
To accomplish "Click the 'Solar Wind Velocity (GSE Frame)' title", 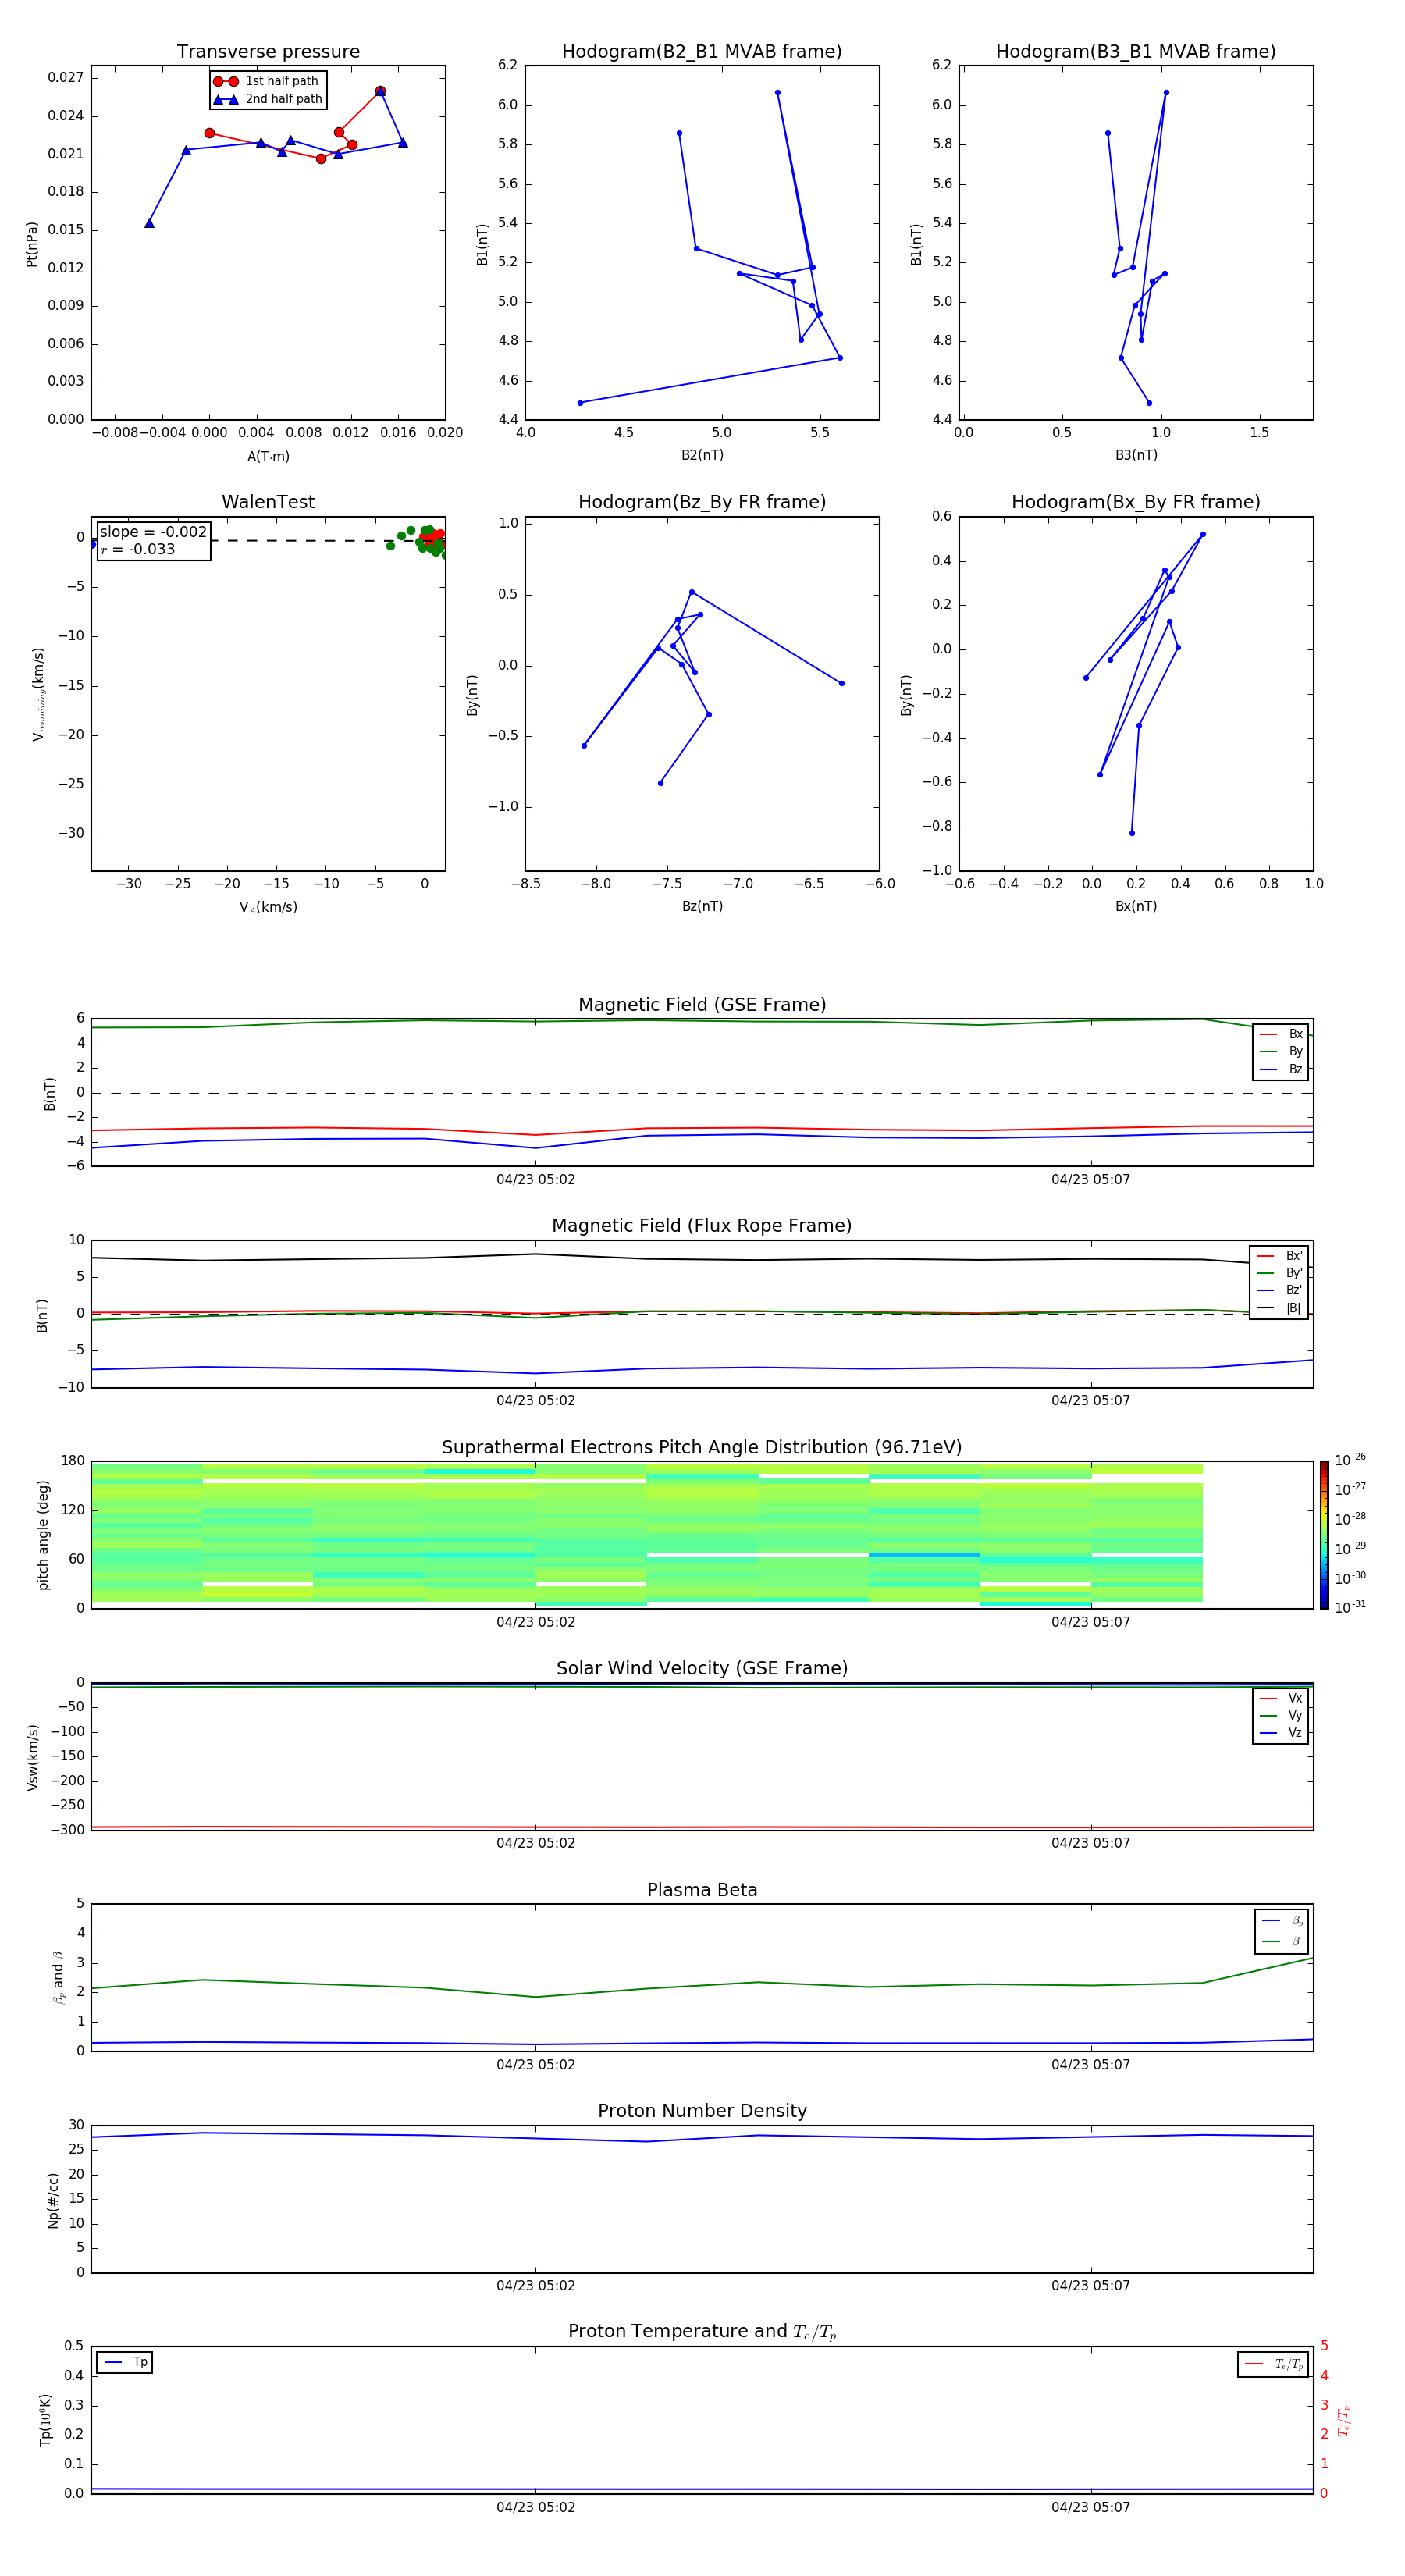I will tap(702, 1669).
